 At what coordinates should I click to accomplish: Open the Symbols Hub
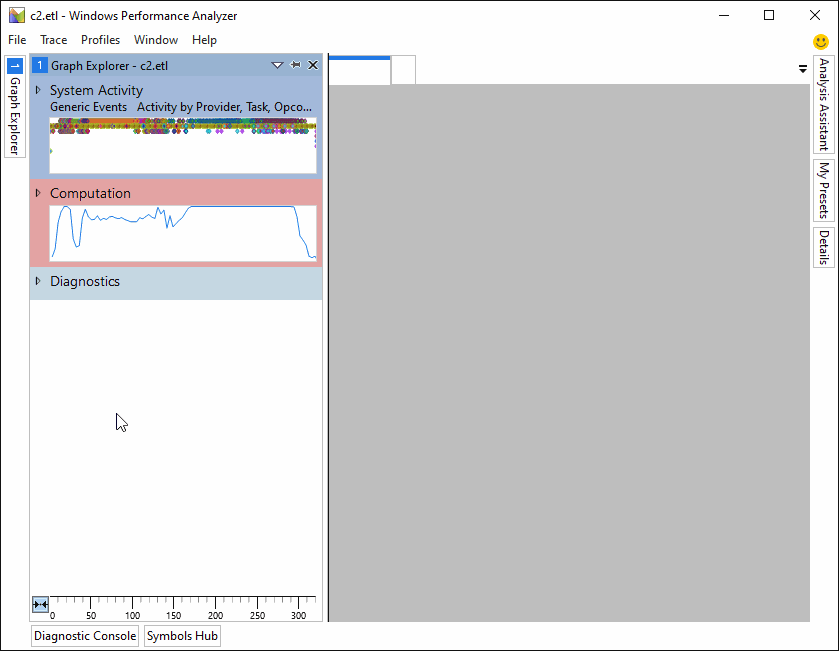182,636
